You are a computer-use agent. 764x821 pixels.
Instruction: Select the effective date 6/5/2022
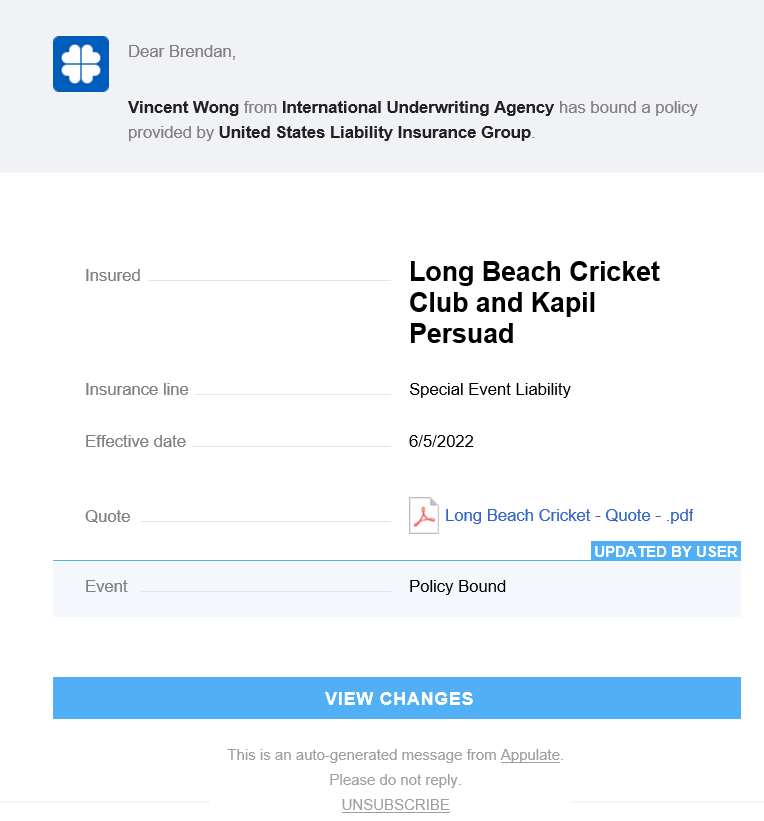click(x=441, y=441)
